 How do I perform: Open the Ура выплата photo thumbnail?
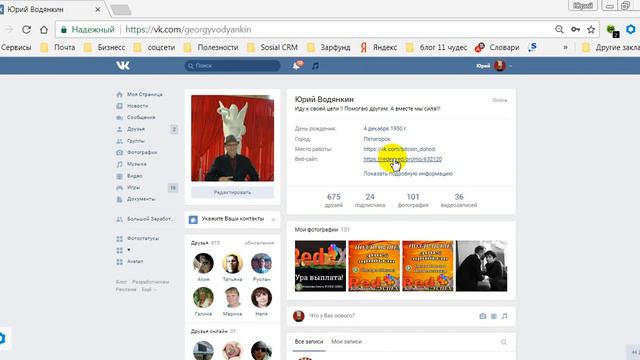(320, 266)
